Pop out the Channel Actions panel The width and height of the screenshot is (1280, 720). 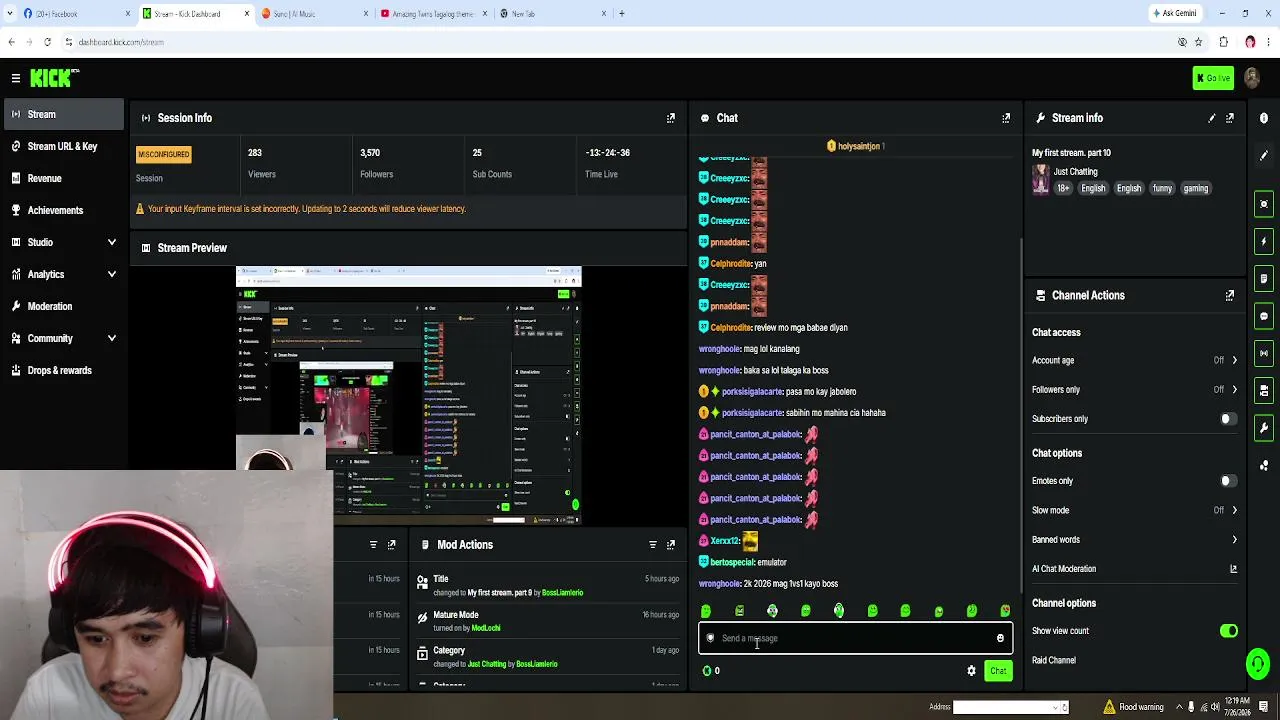(1230, 295)
